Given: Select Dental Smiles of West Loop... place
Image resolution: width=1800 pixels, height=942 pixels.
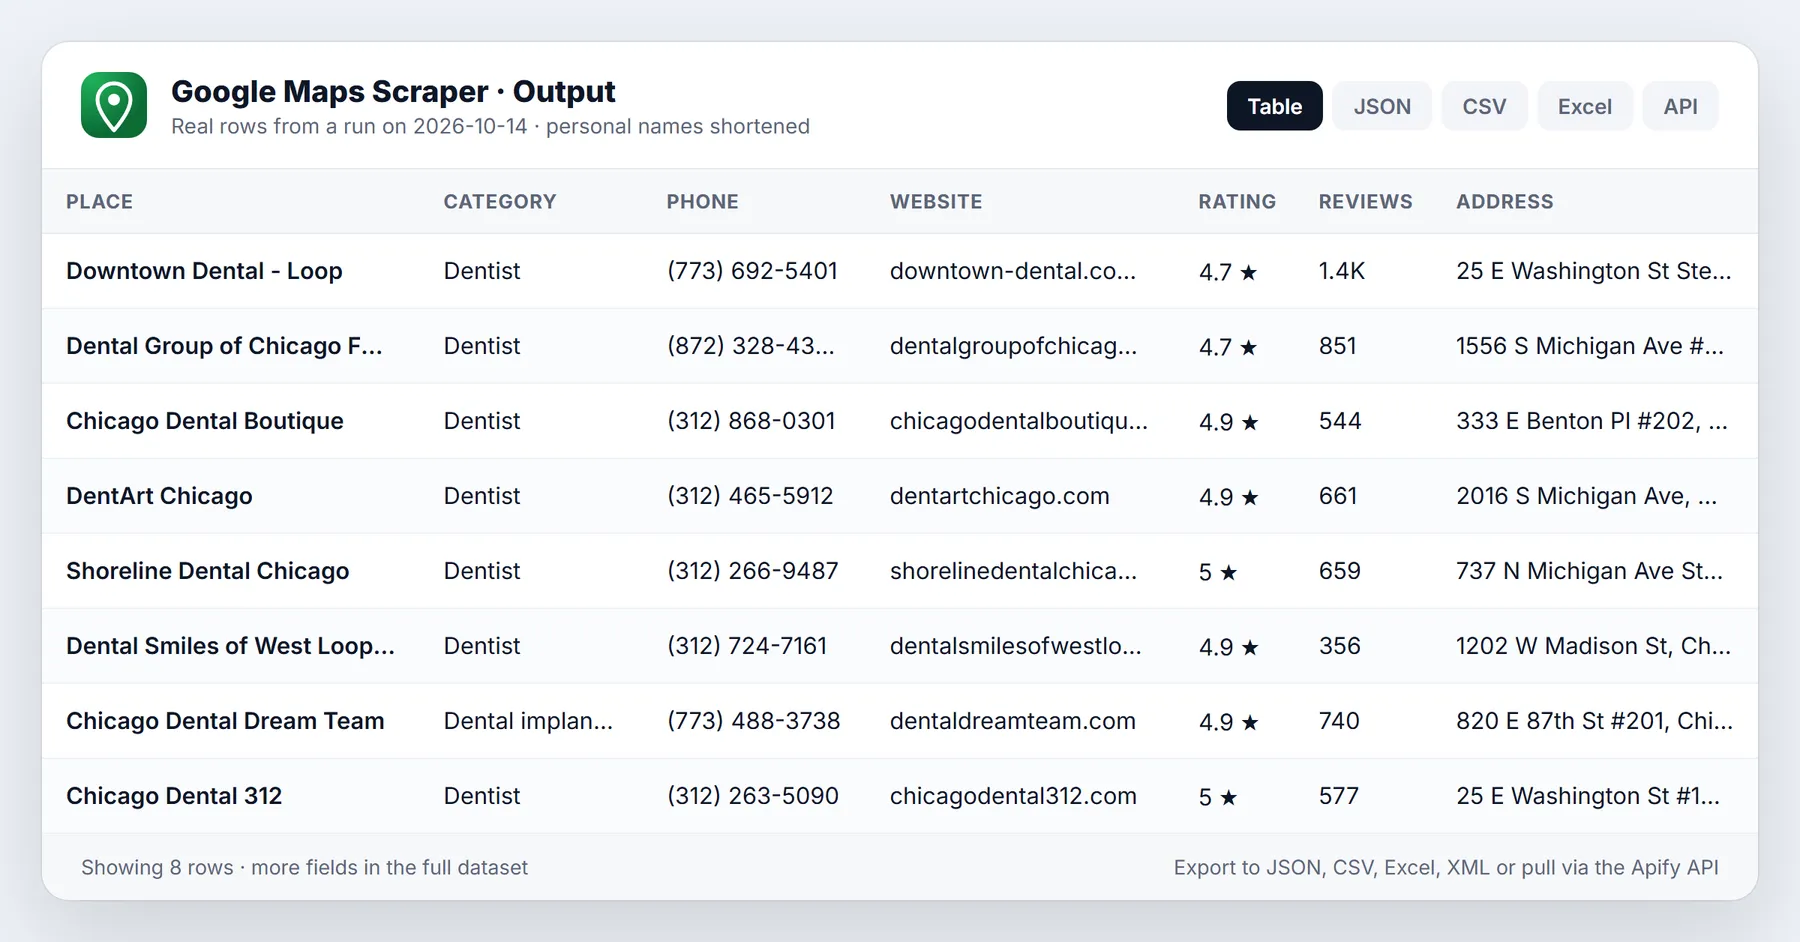Looking at the screenshot, I should click(230, 646).
